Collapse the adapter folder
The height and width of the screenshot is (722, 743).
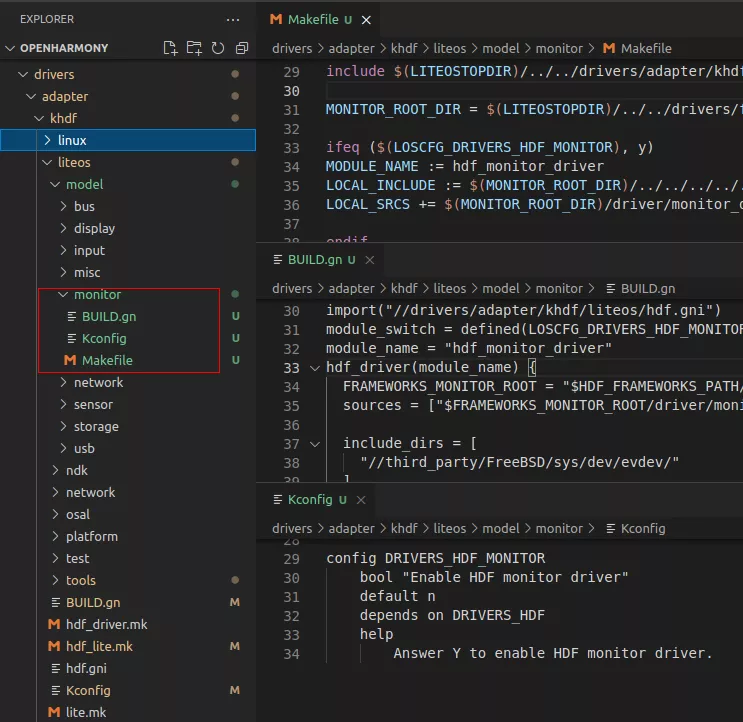128,96
